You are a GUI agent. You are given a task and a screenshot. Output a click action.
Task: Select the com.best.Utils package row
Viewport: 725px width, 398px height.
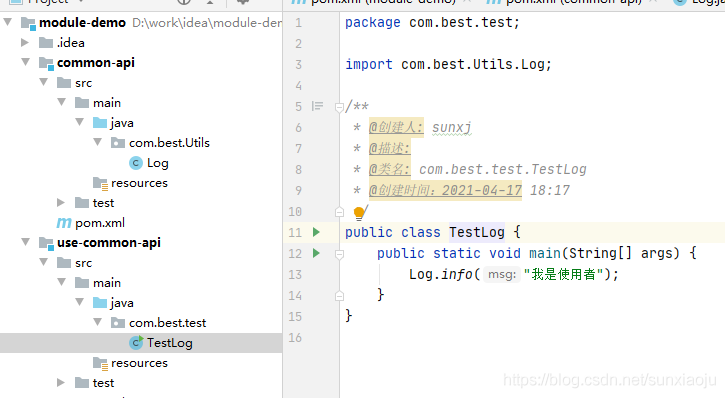click(141, 143)
